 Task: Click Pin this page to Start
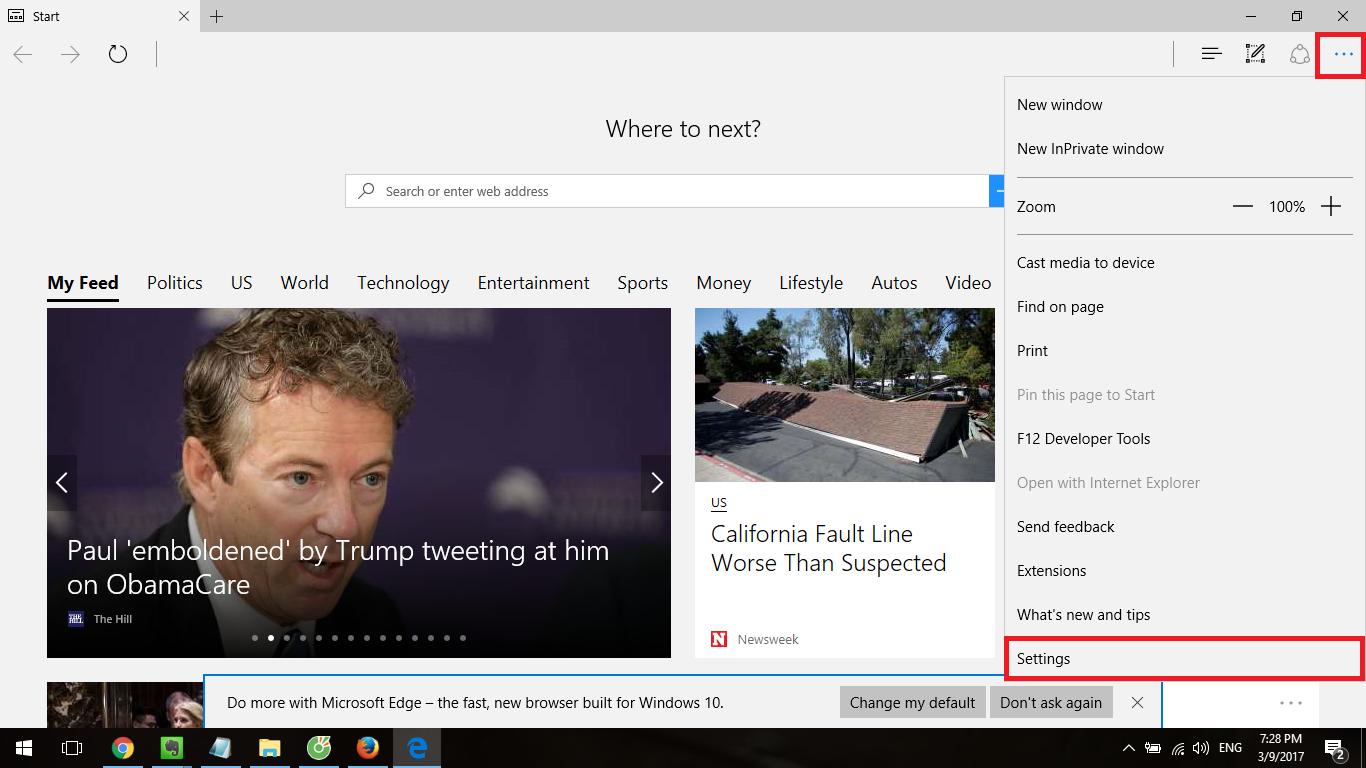coord(1185,395)
